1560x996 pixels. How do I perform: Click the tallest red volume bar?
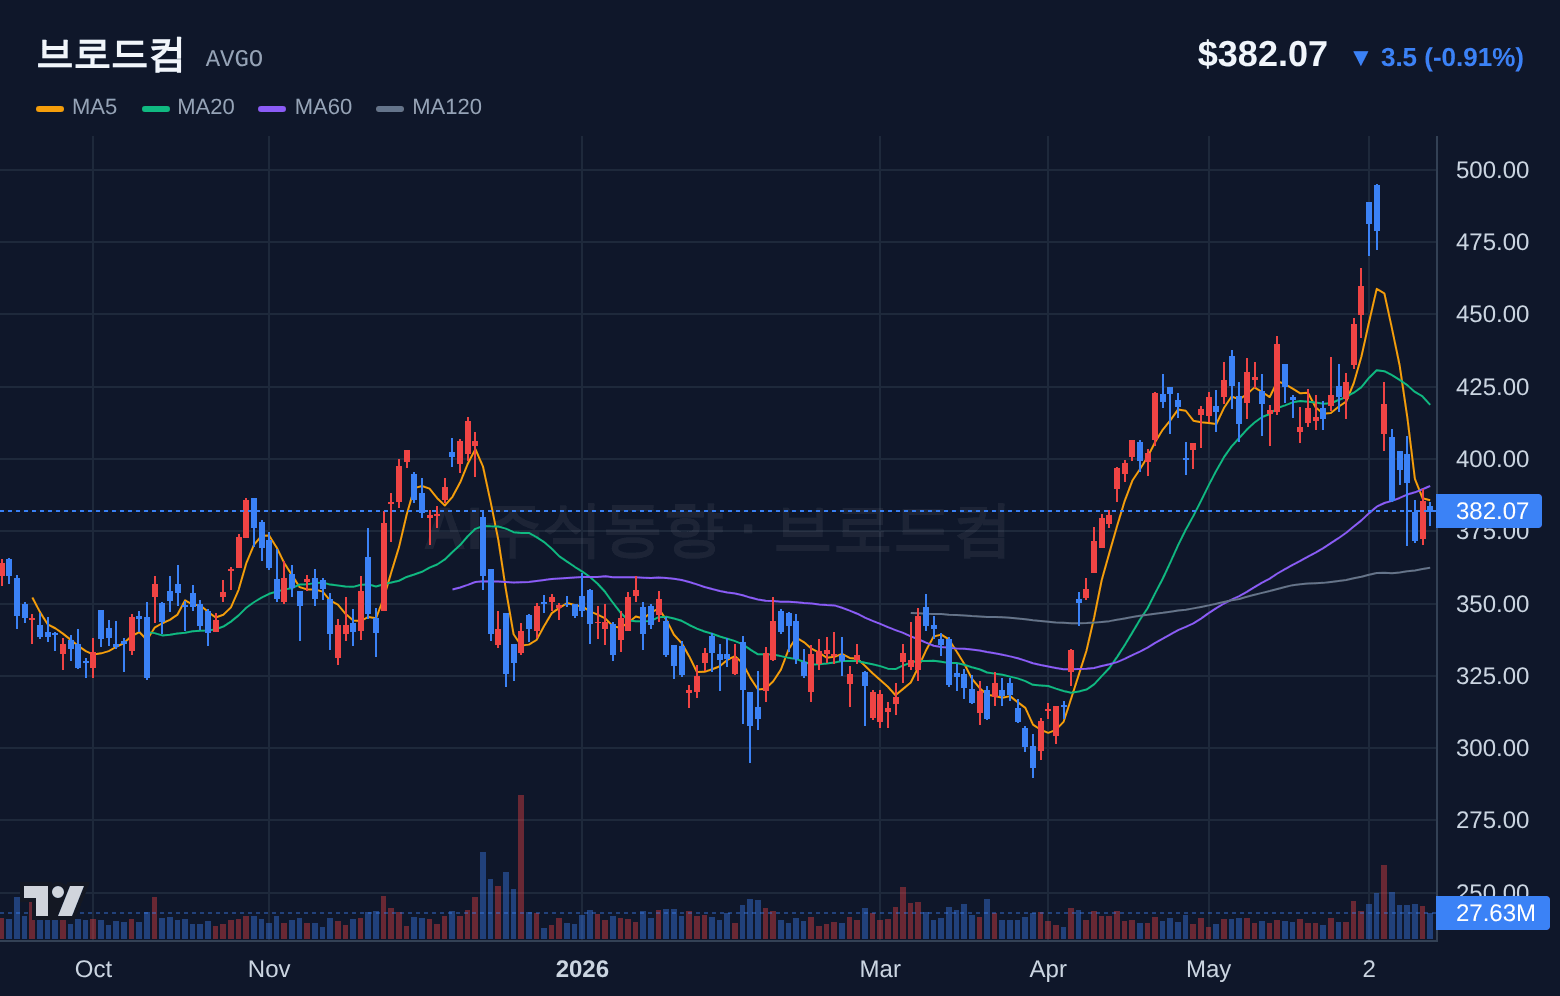(x=521, y=867)
